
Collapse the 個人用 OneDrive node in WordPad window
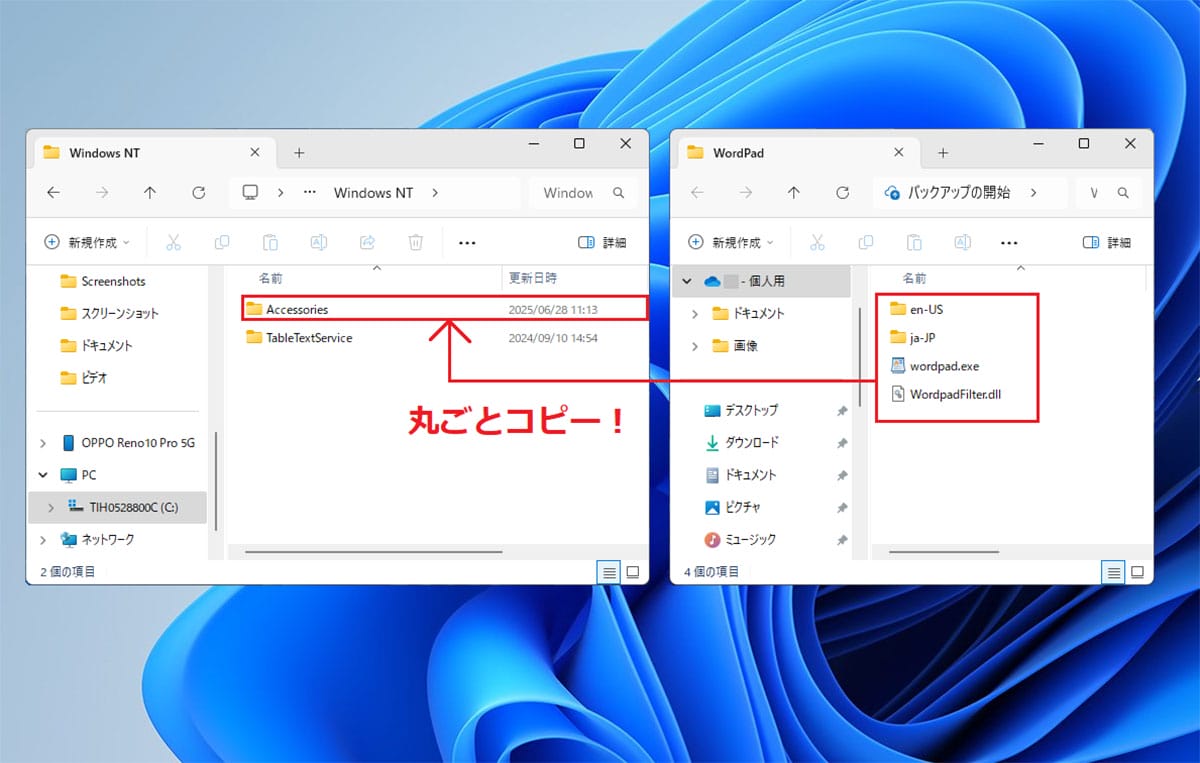pos(686,281)
